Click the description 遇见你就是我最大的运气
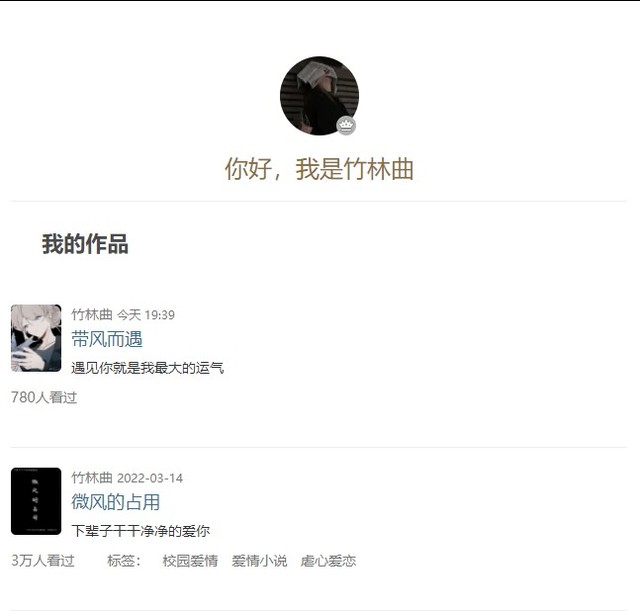Viewport: 640px width, 611px height. point(148,368)
